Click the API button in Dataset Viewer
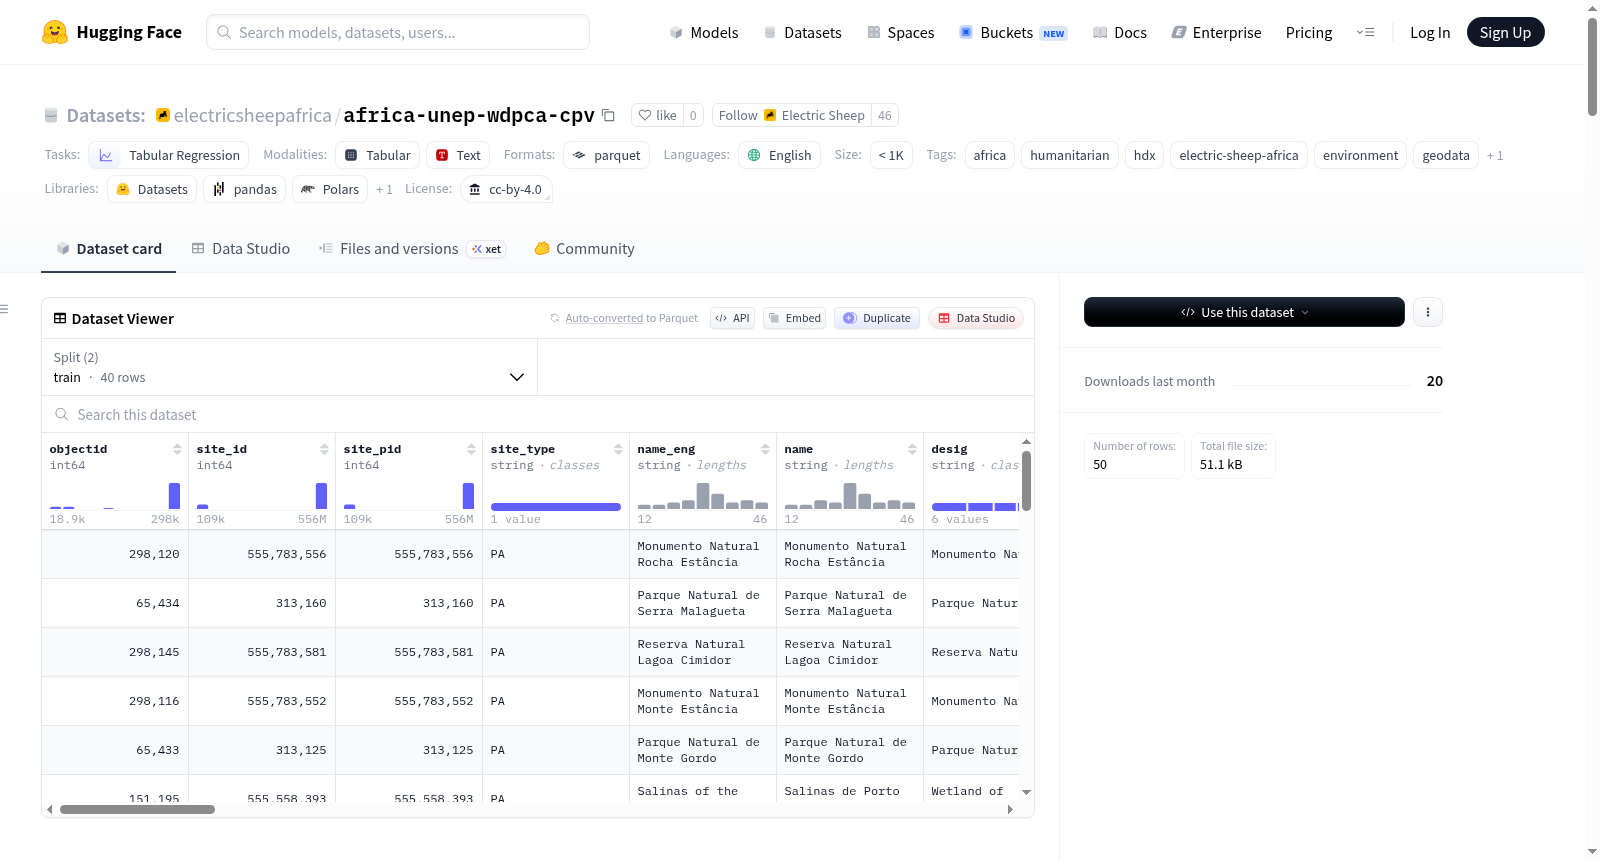 point(732,318)
